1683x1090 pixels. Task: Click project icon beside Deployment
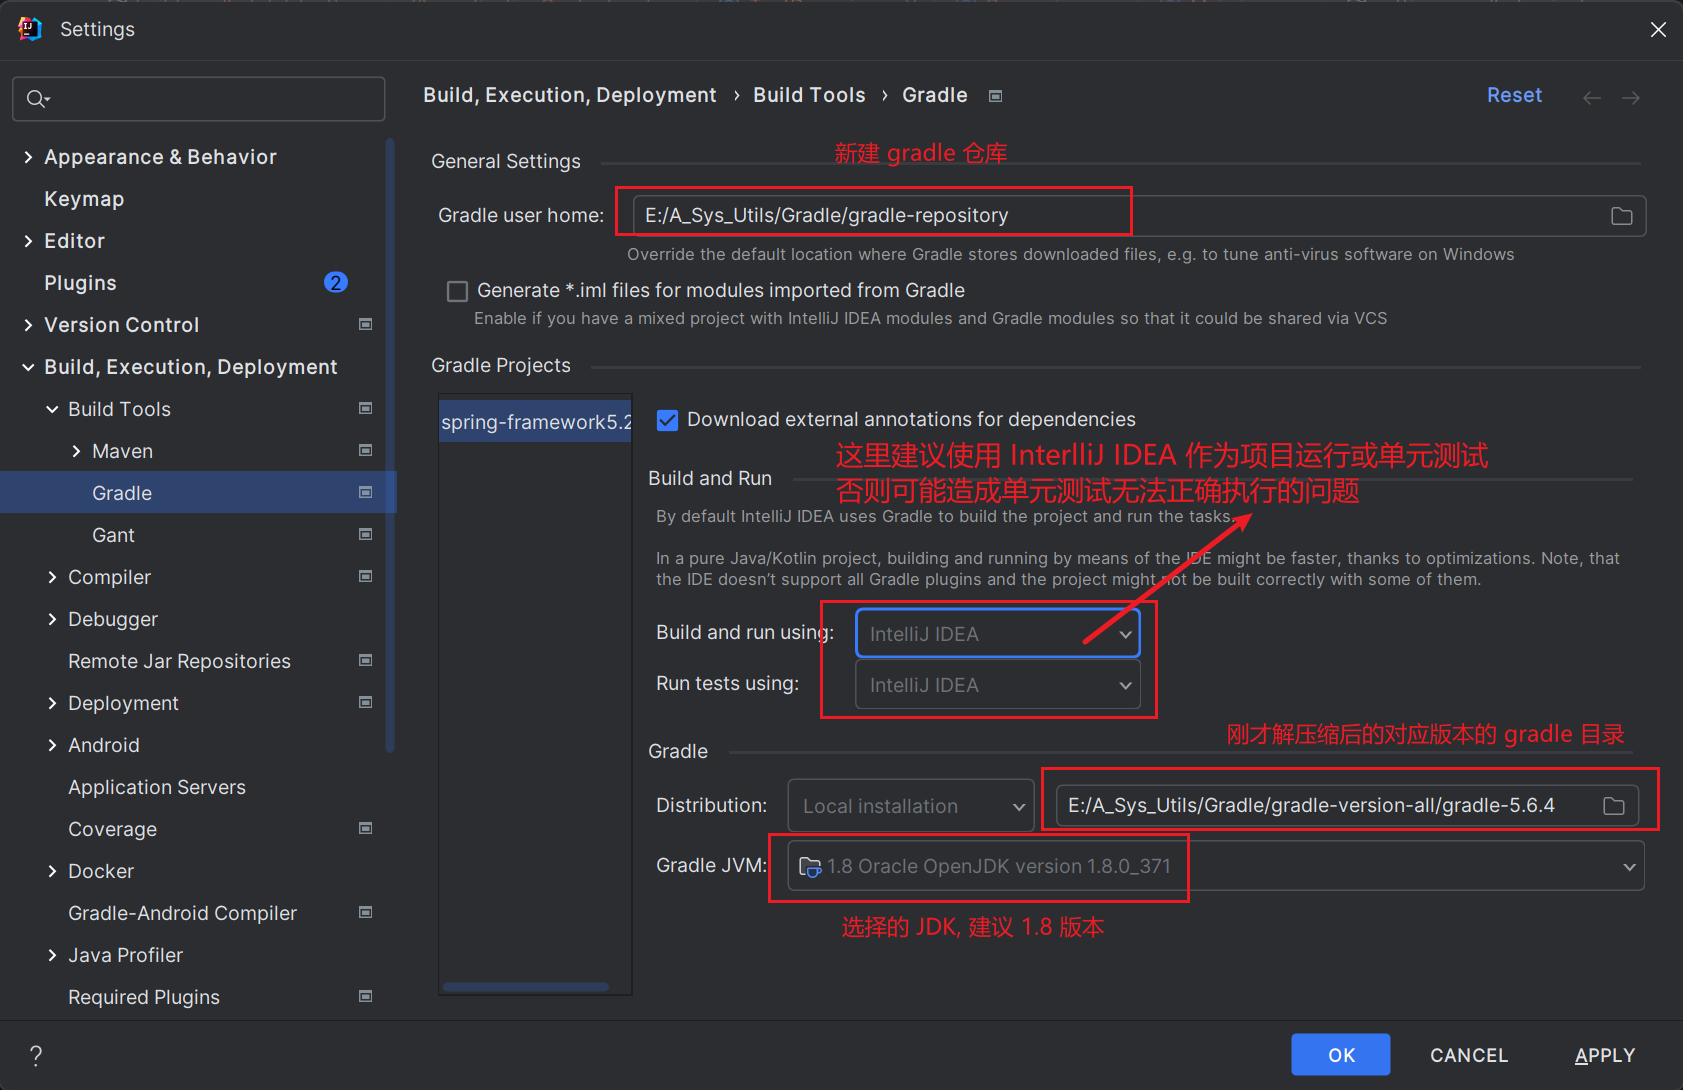click(366, 702)
